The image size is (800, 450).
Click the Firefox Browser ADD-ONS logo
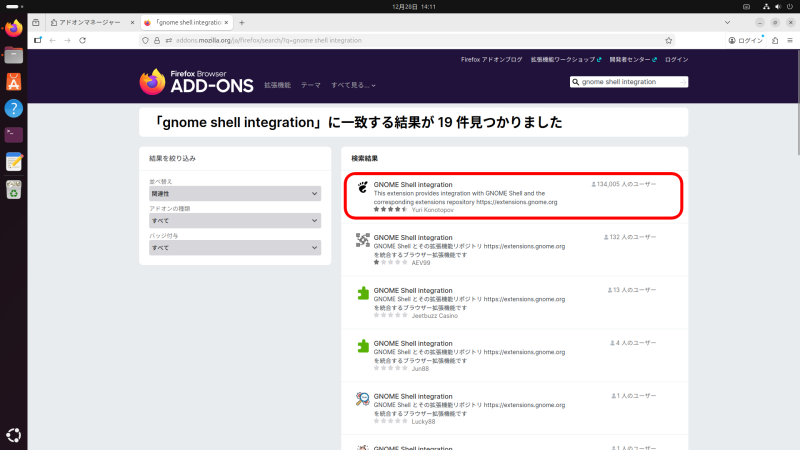click(x=196, y=82)
